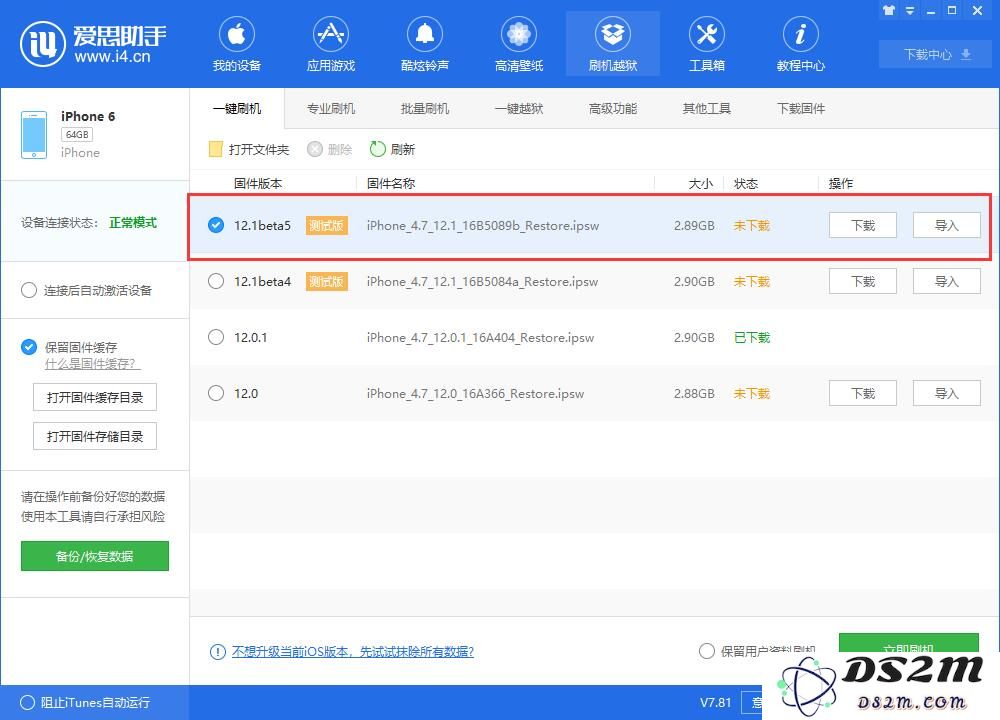Select firmware 12.0.1 radio button

[216, 337]
